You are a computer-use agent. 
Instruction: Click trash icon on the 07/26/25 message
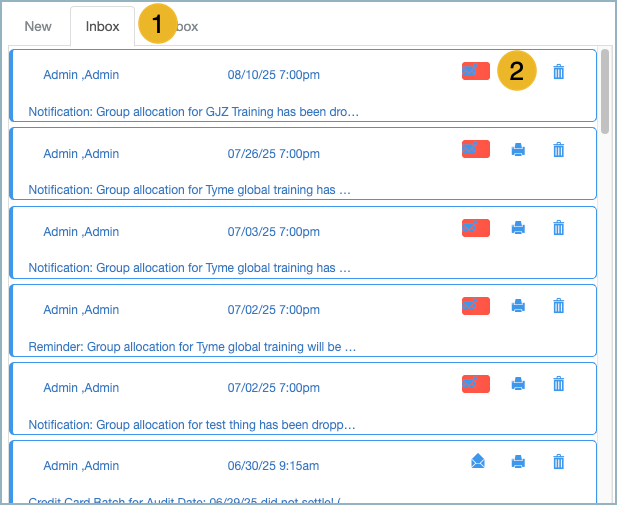click(559, 150)
